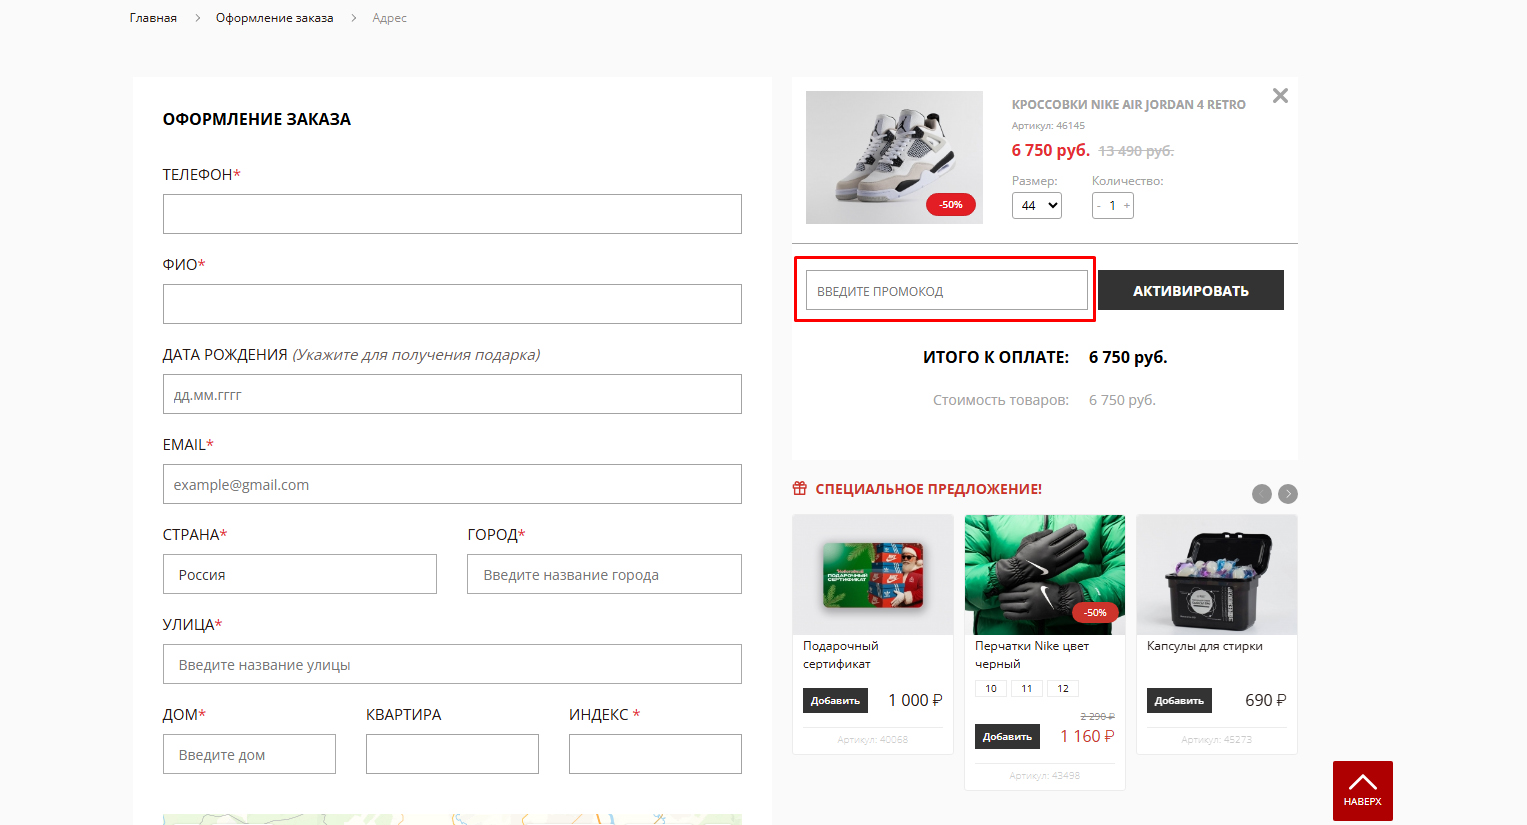Open the Кроссовки Nike Air Jordan 4 Retro title

pyautogui.click(x=1129, y=105)
